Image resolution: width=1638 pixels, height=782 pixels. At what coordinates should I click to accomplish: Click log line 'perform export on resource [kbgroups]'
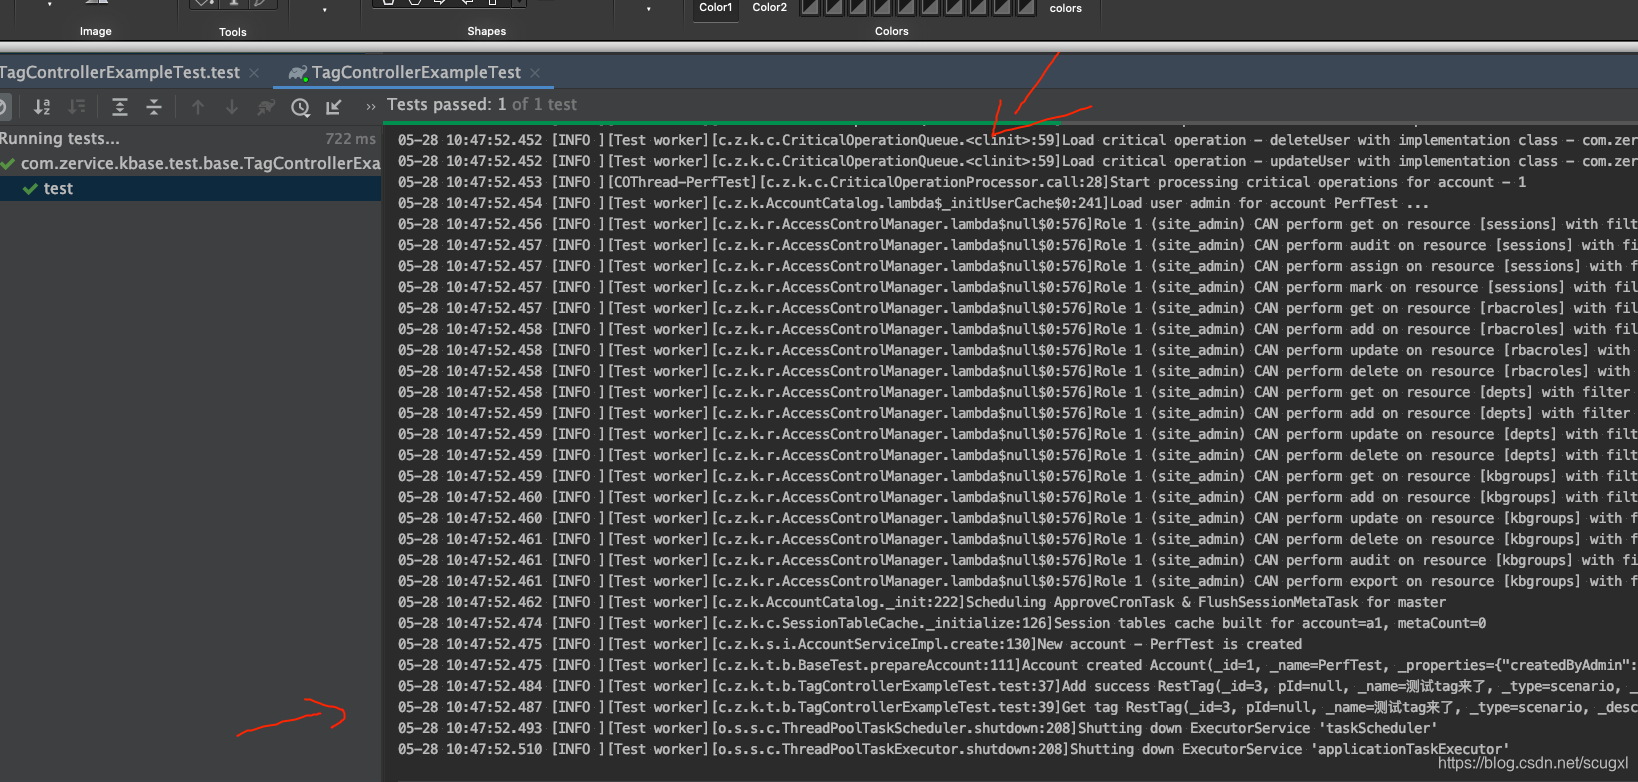coord(1017,581)
